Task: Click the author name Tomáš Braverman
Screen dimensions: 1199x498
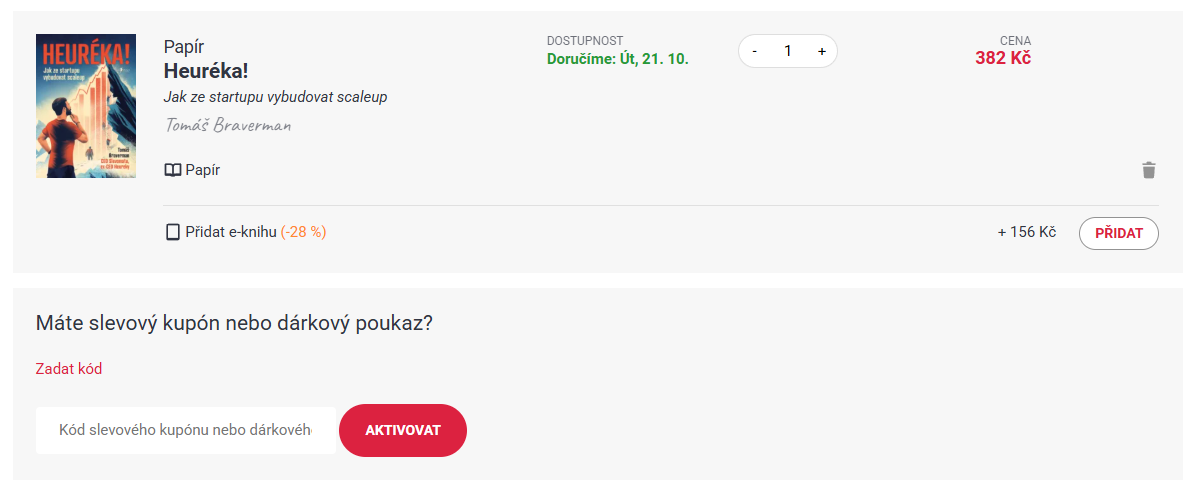Action: click(x=227, y=126)
